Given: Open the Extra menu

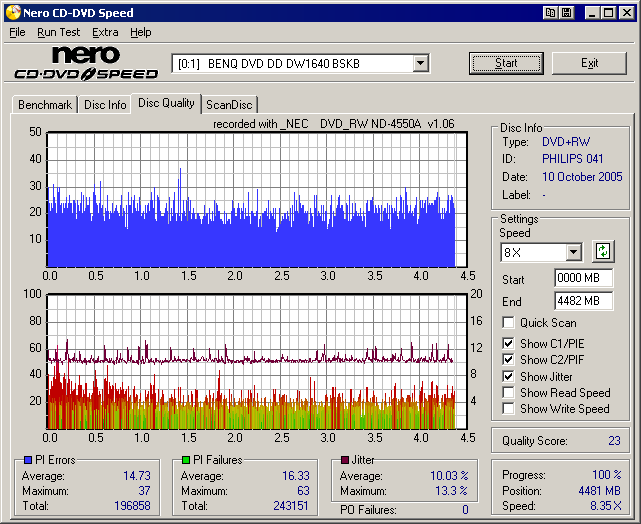Looking at the screenshot, I should 105,32.
